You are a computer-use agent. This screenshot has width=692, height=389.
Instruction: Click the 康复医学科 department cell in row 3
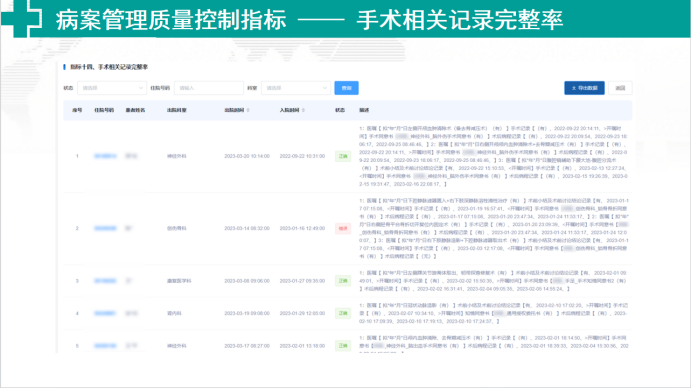click(179, 281)
